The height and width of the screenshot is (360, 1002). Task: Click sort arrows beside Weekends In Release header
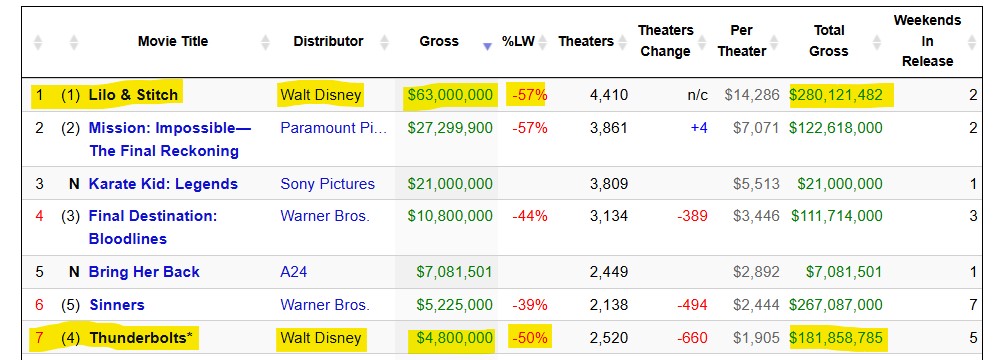tap(972, 42)
